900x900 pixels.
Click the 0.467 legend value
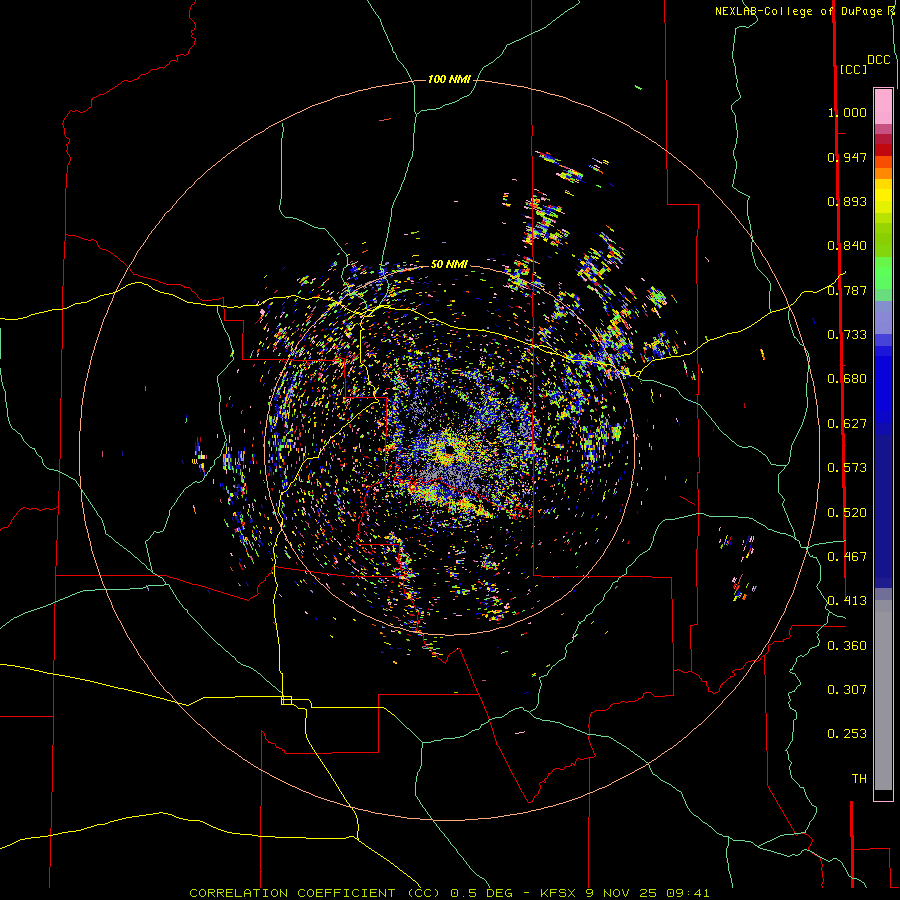coord(847,557)
